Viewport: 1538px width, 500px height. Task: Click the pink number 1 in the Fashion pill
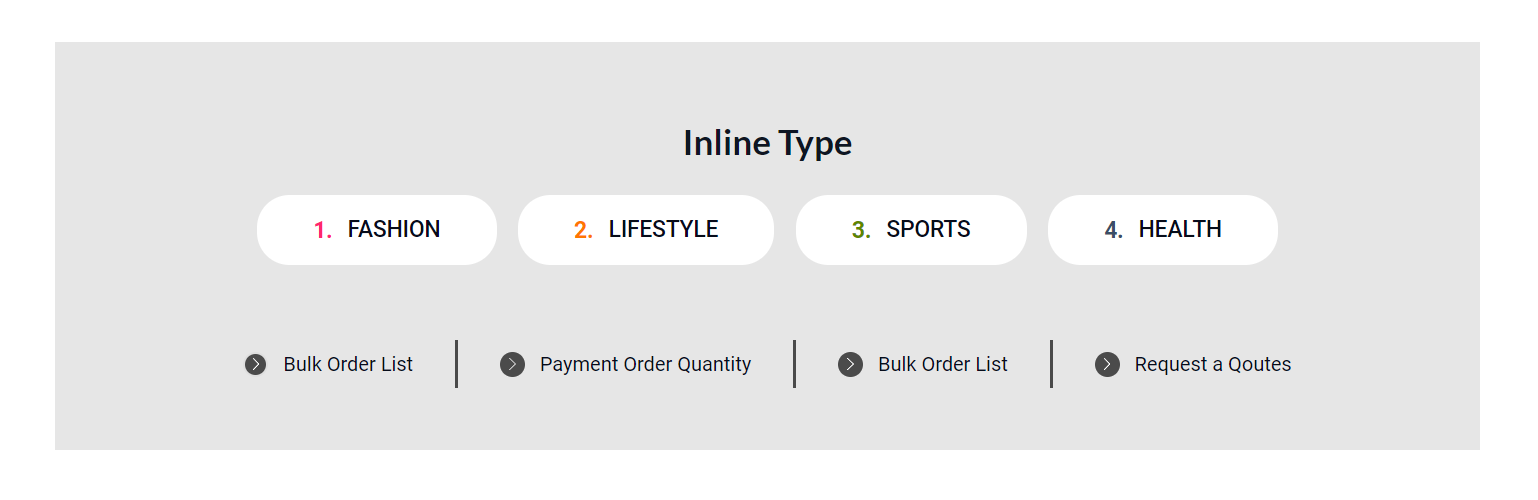pos(322,231)
